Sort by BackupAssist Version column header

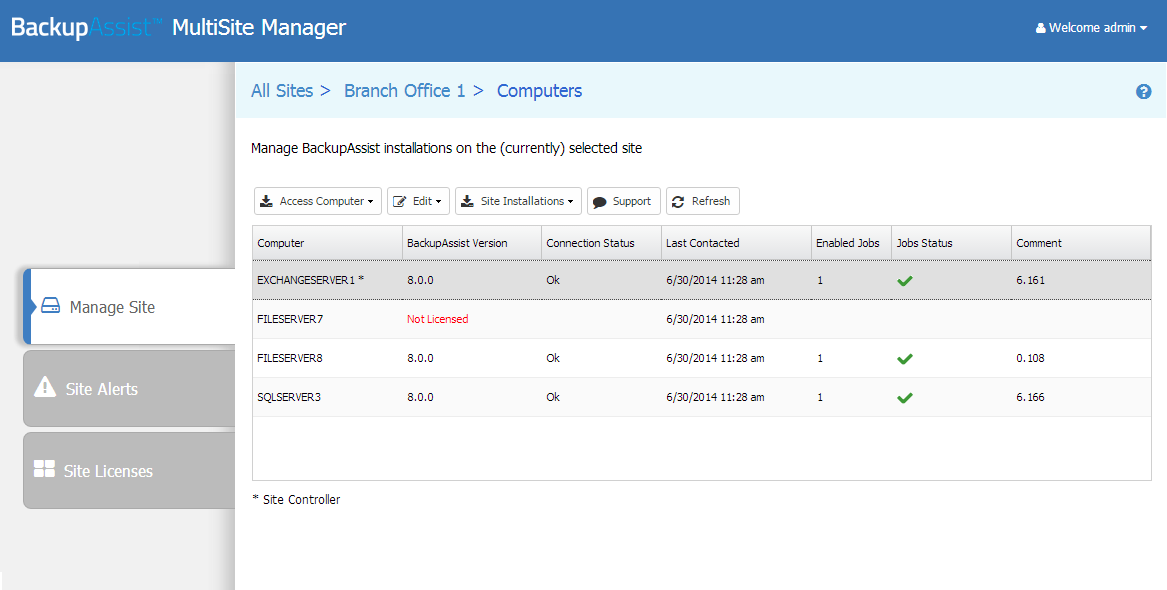472,243
